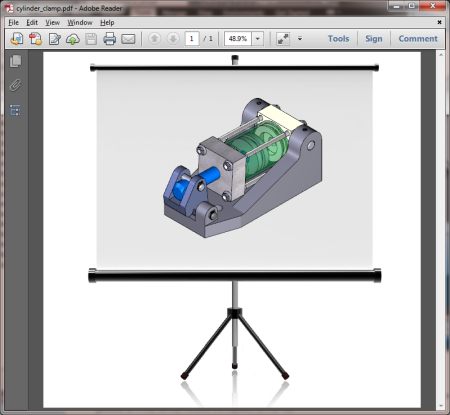Click the Create PDF online icon

tap(35, 39)
